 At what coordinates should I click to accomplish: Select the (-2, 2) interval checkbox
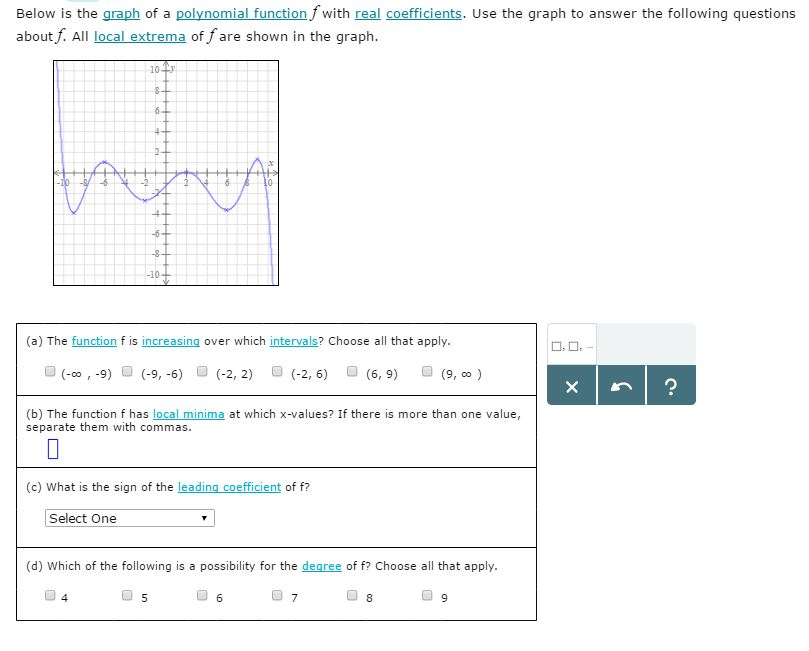(202, 371)
